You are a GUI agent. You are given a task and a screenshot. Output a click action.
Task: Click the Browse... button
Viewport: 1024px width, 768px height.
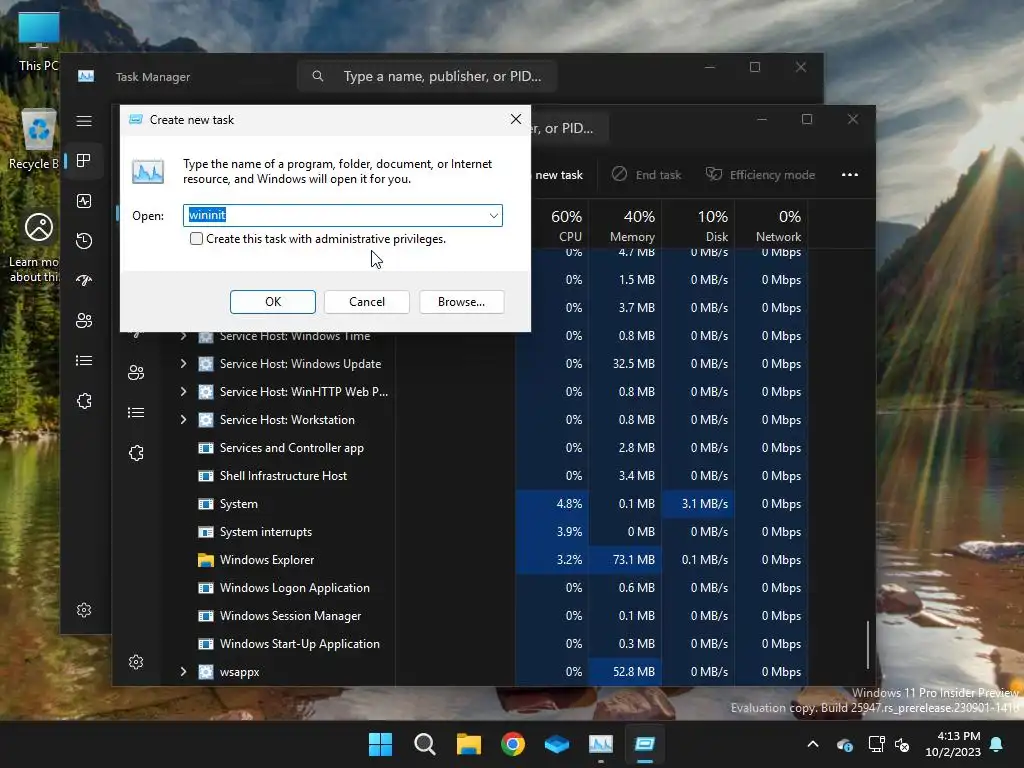tap(461, 302)
